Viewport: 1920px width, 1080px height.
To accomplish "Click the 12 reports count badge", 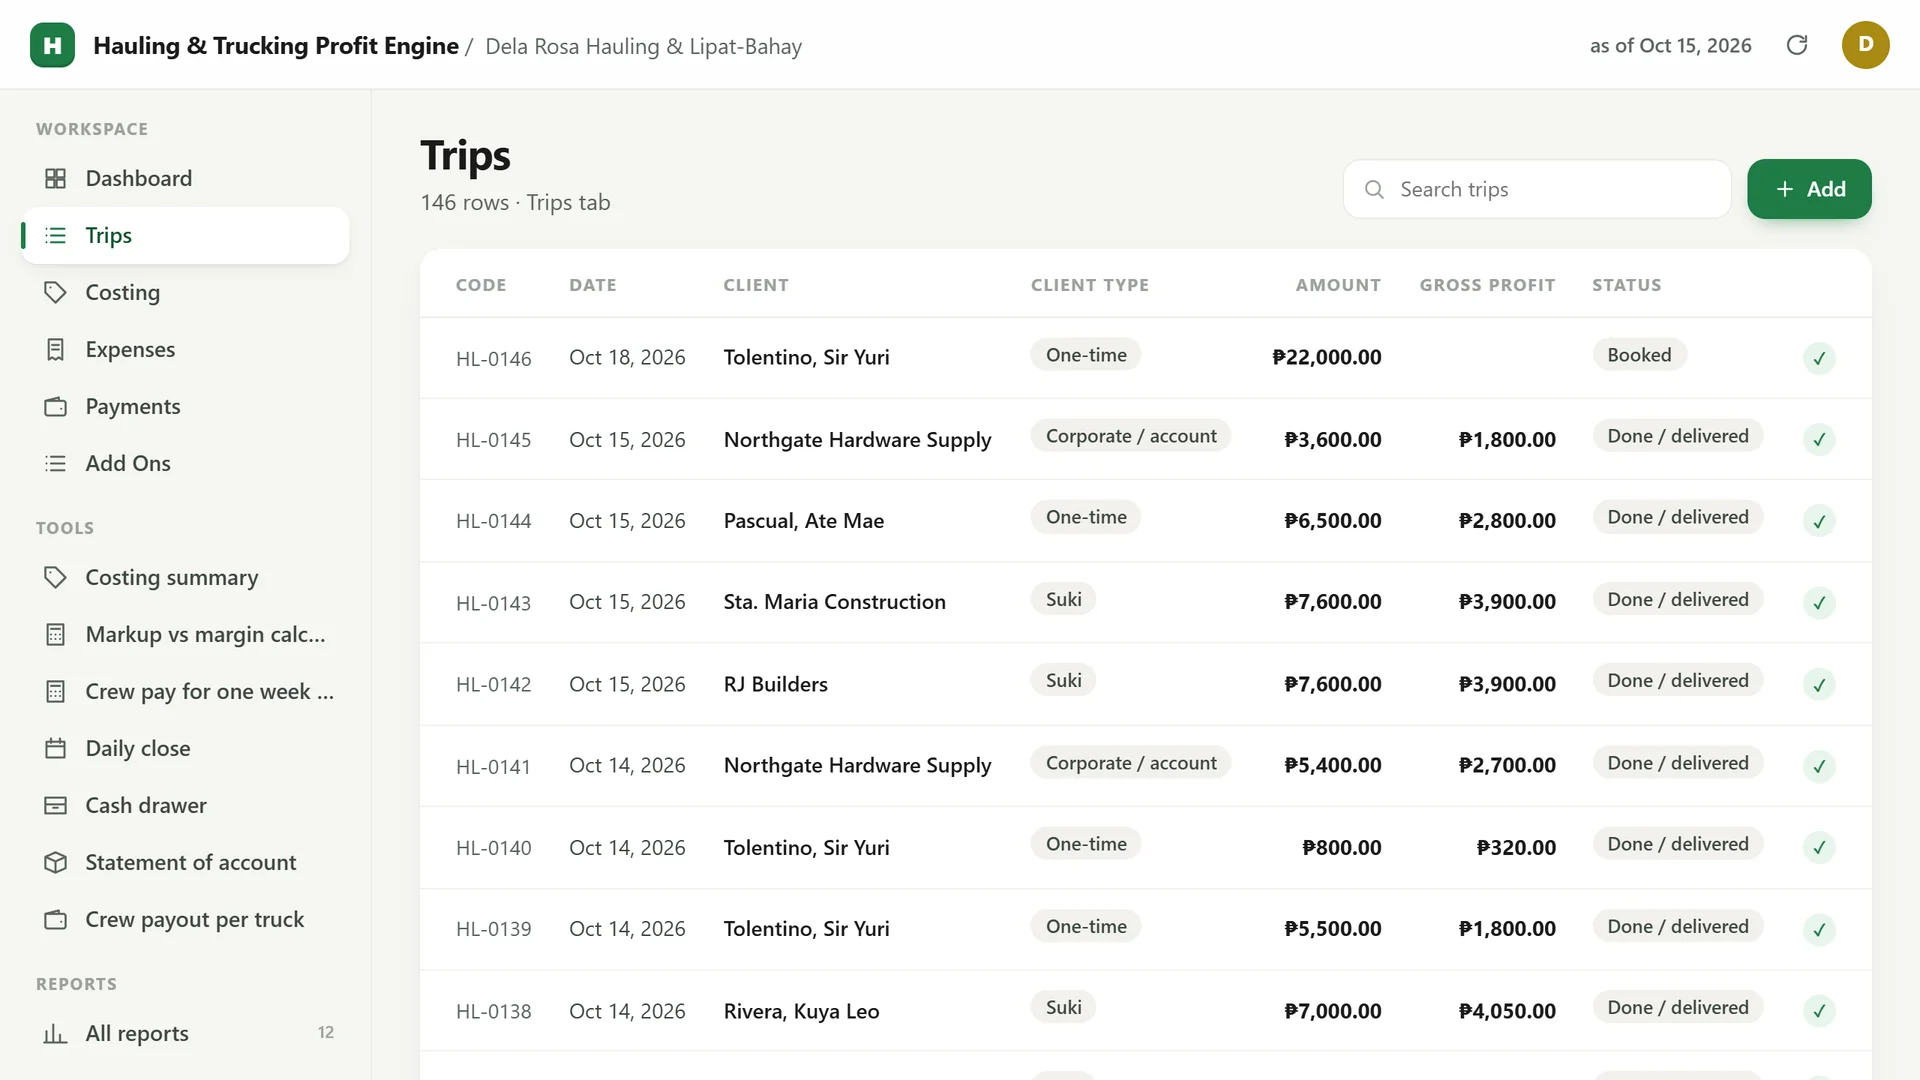I will (x=326, y=1033).
